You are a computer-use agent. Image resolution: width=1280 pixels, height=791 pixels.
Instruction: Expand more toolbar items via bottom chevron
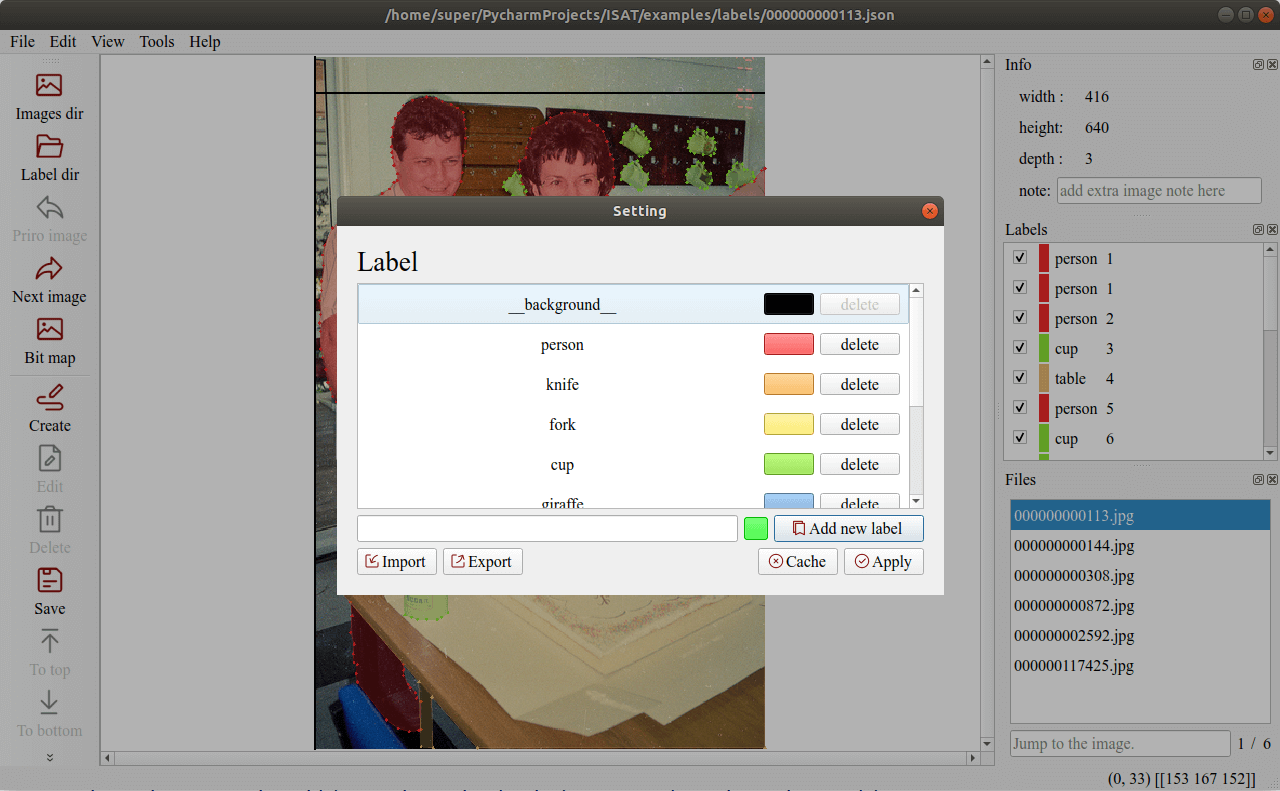49,757
